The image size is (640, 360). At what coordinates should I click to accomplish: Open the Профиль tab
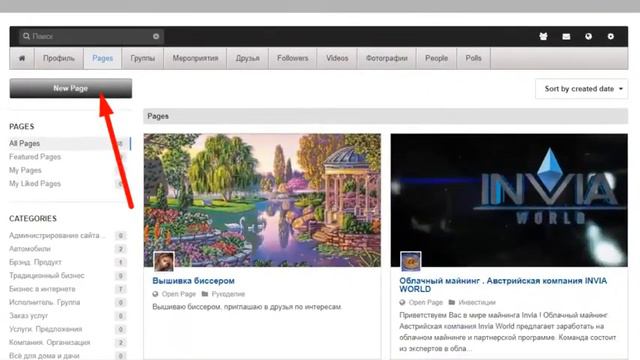tap(59, 58)
